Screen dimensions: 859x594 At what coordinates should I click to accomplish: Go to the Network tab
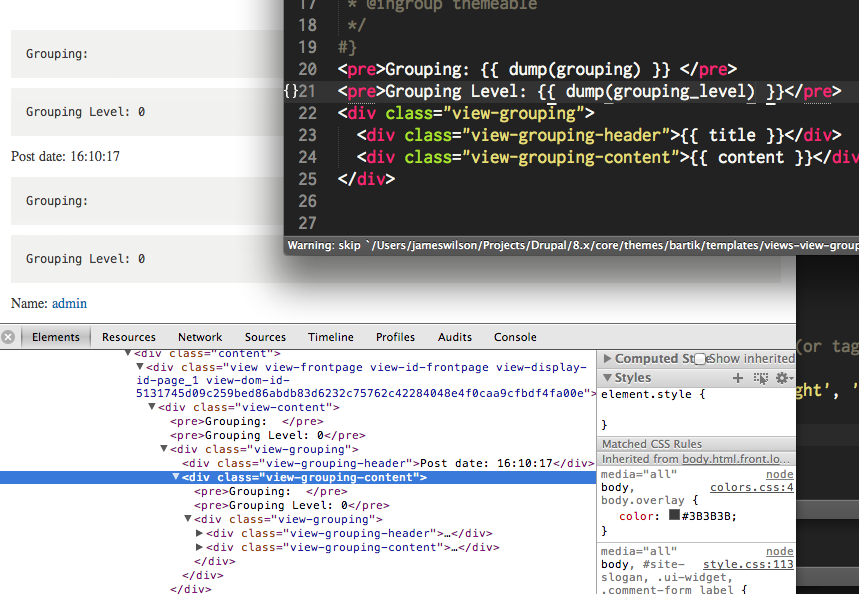(200, 337)
